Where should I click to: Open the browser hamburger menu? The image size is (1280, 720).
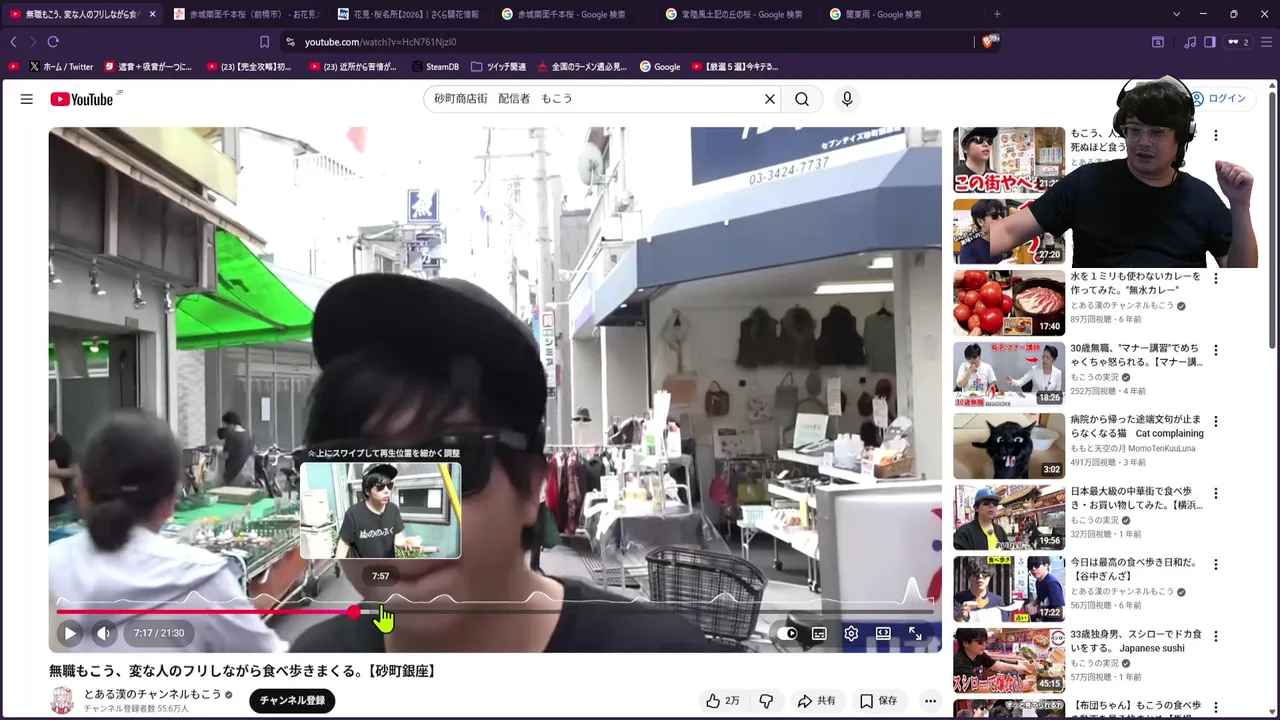[1265, 42]
